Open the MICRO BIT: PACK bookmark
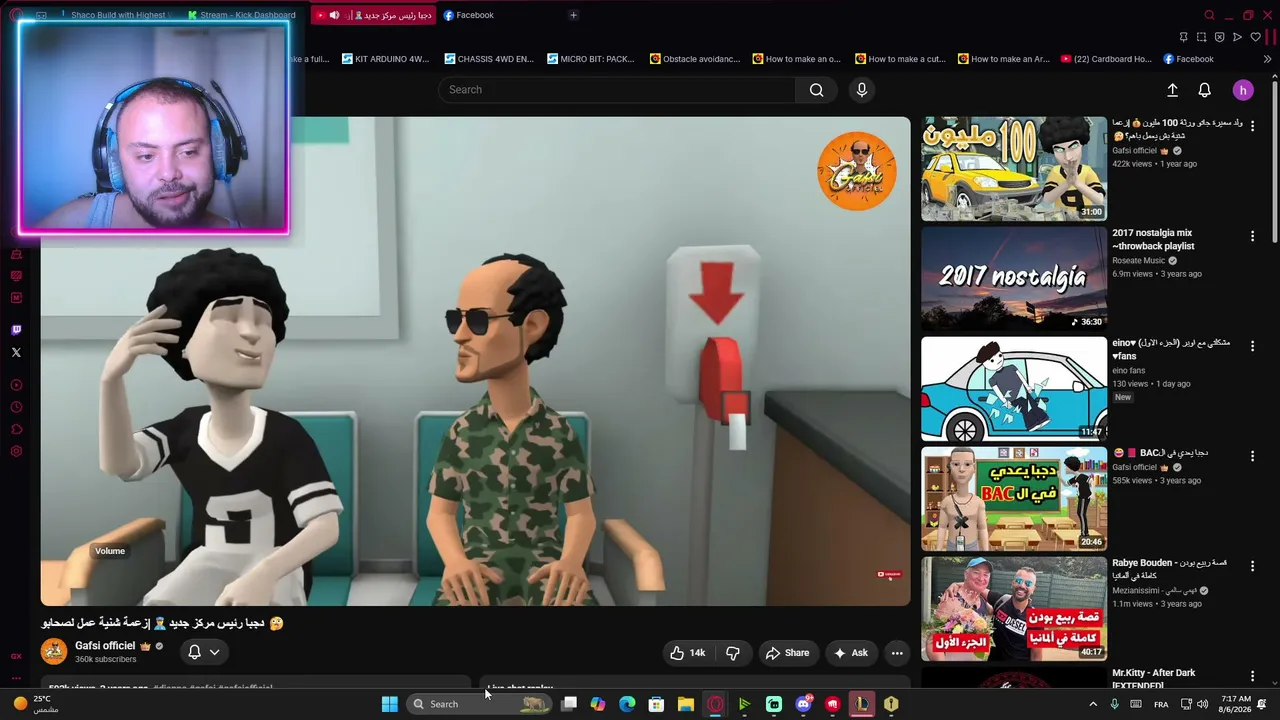This screenshot has height=720, width=1280. pos(591,59)
